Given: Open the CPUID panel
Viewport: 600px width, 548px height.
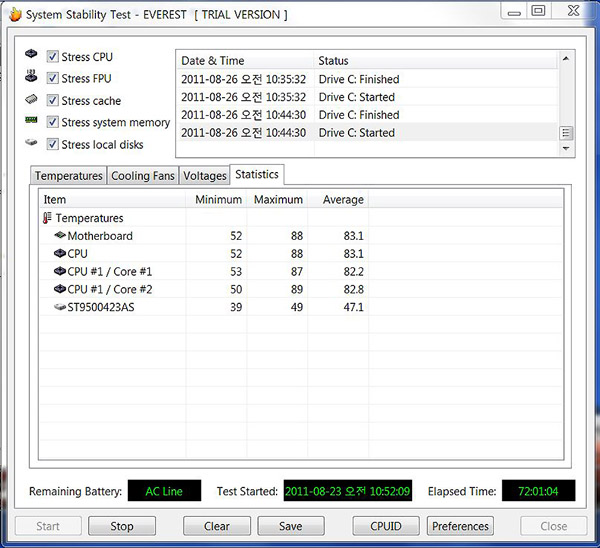Looking at the screenshot, I should point(386,526).
